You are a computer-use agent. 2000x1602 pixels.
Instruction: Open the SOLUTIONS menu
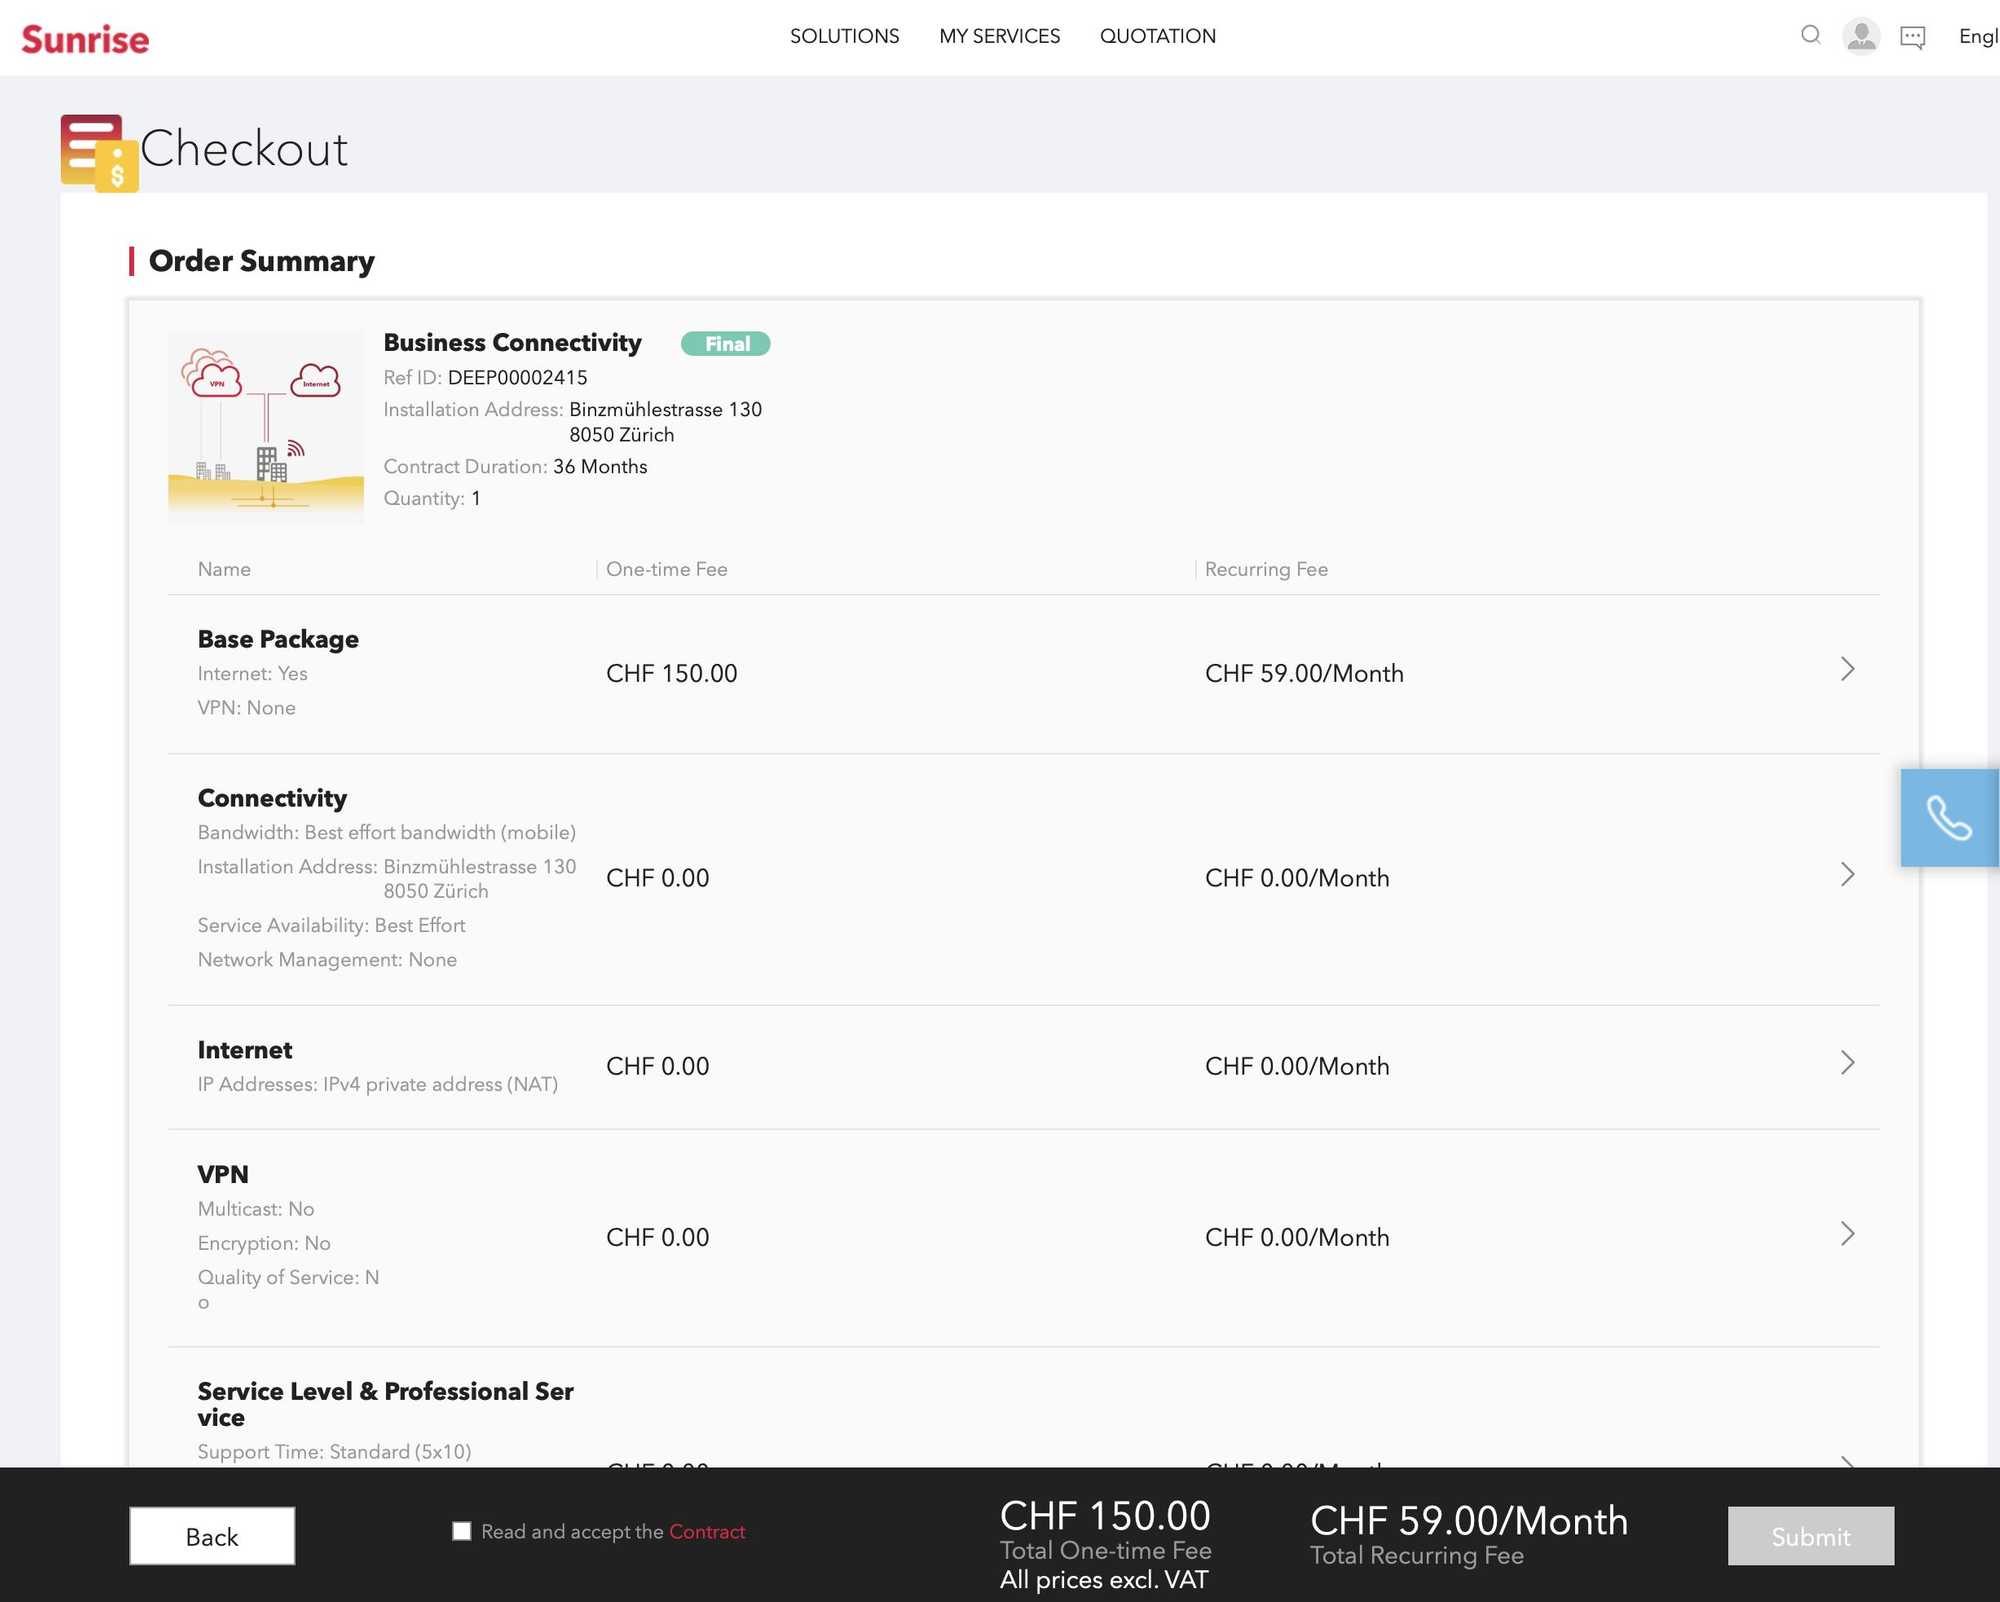pyautogui.click(x=844, y=36)
